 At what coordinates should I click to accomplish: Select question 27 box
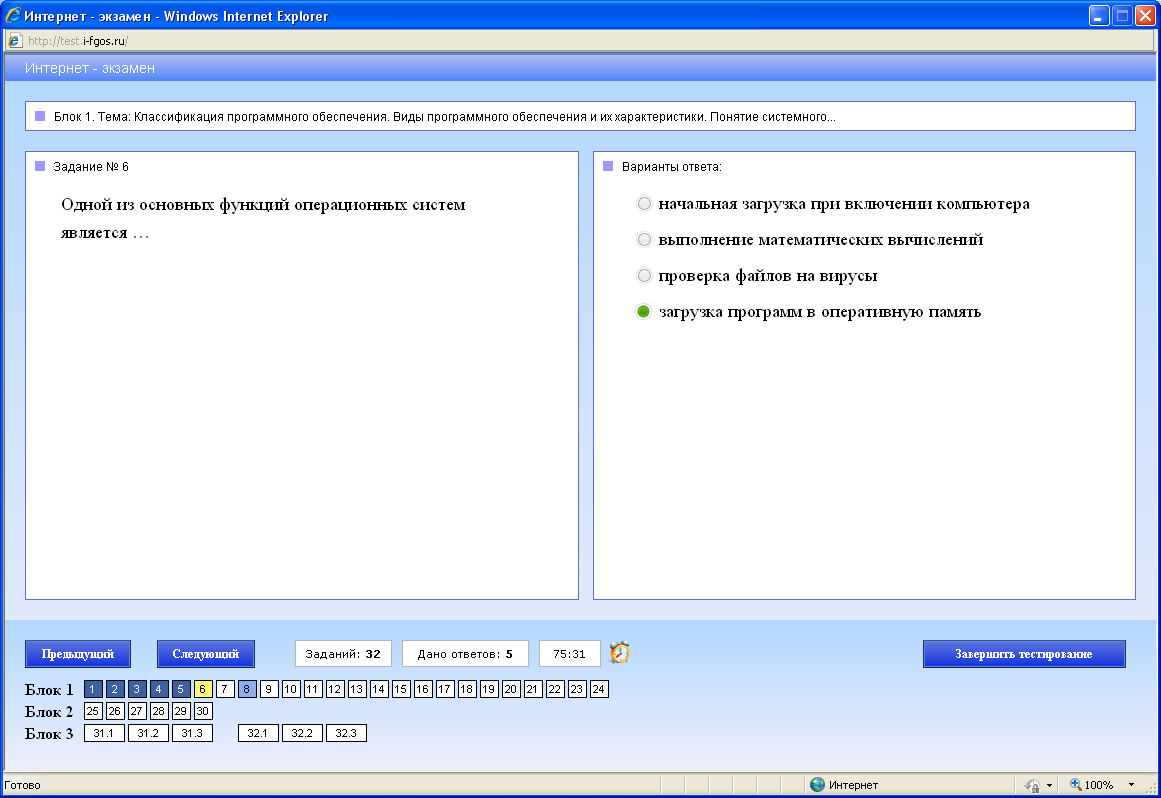coord(137,711)
